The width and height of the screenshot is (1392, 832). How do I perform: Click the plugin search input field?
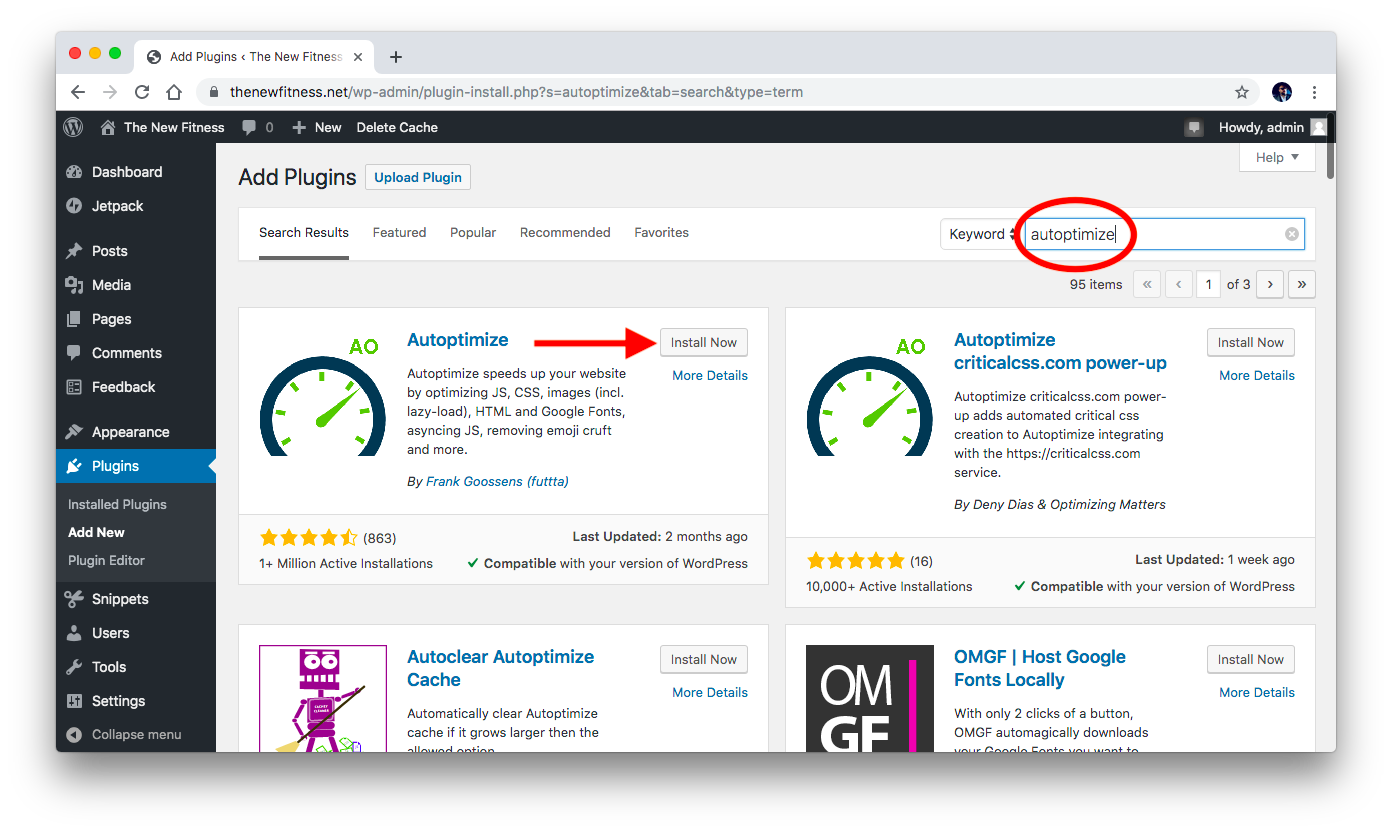point(1165,234)
